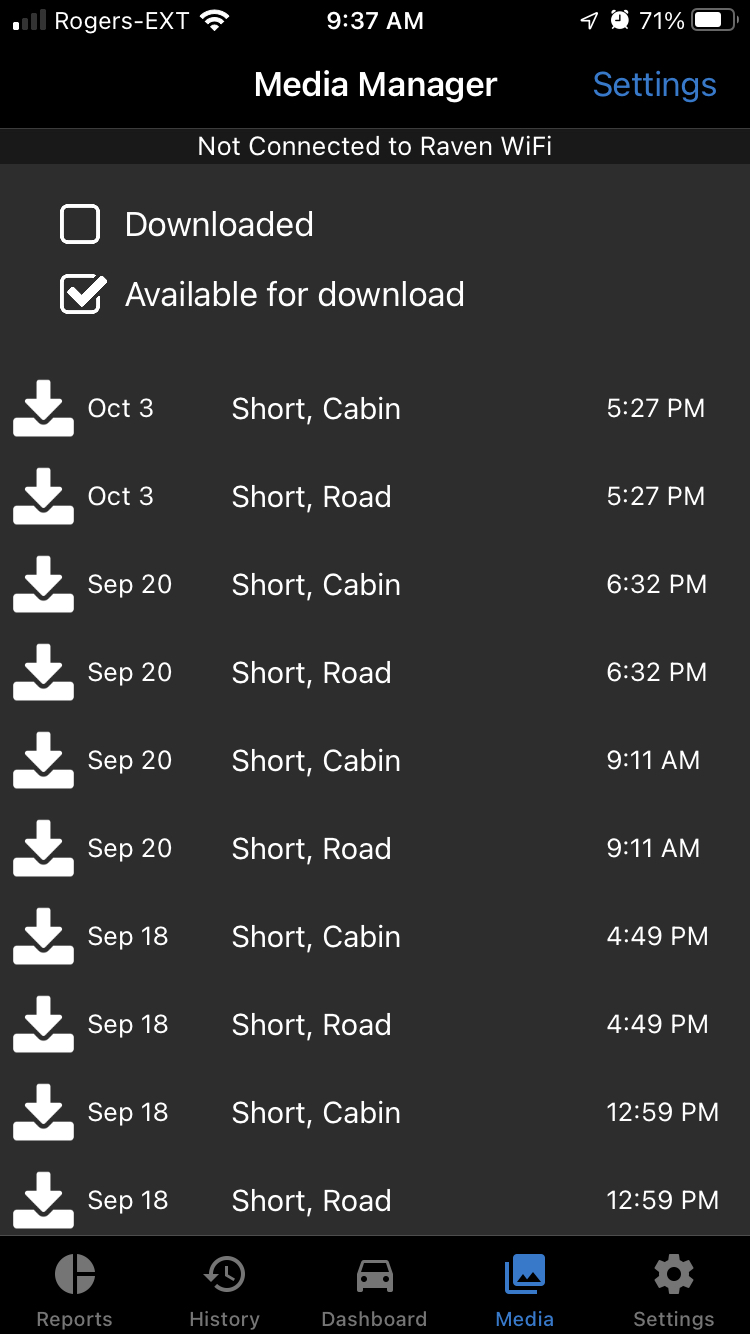750x1334 pixels.
Task: Open the Settings tab with gear icon
Action: (x=673, y=1290)
